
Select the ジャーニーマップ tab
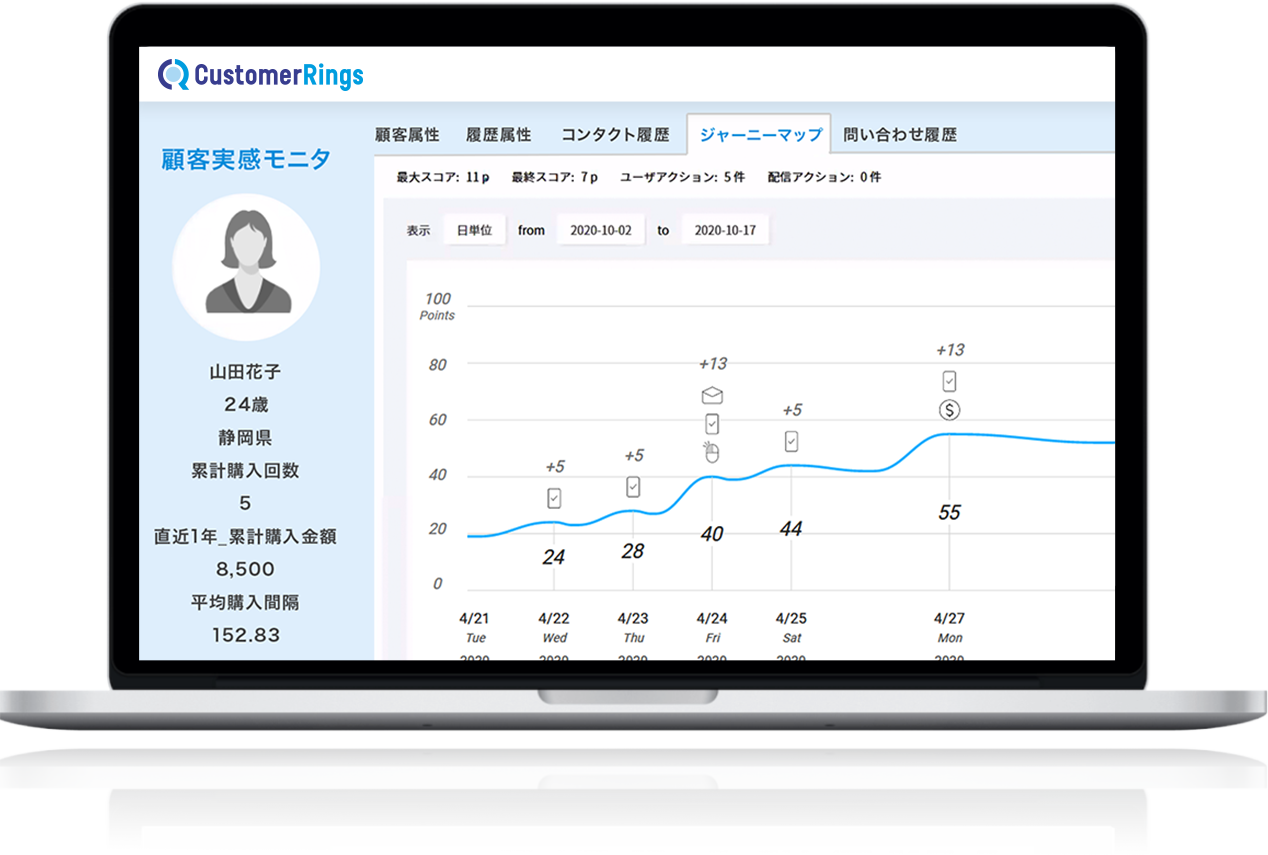760,135
